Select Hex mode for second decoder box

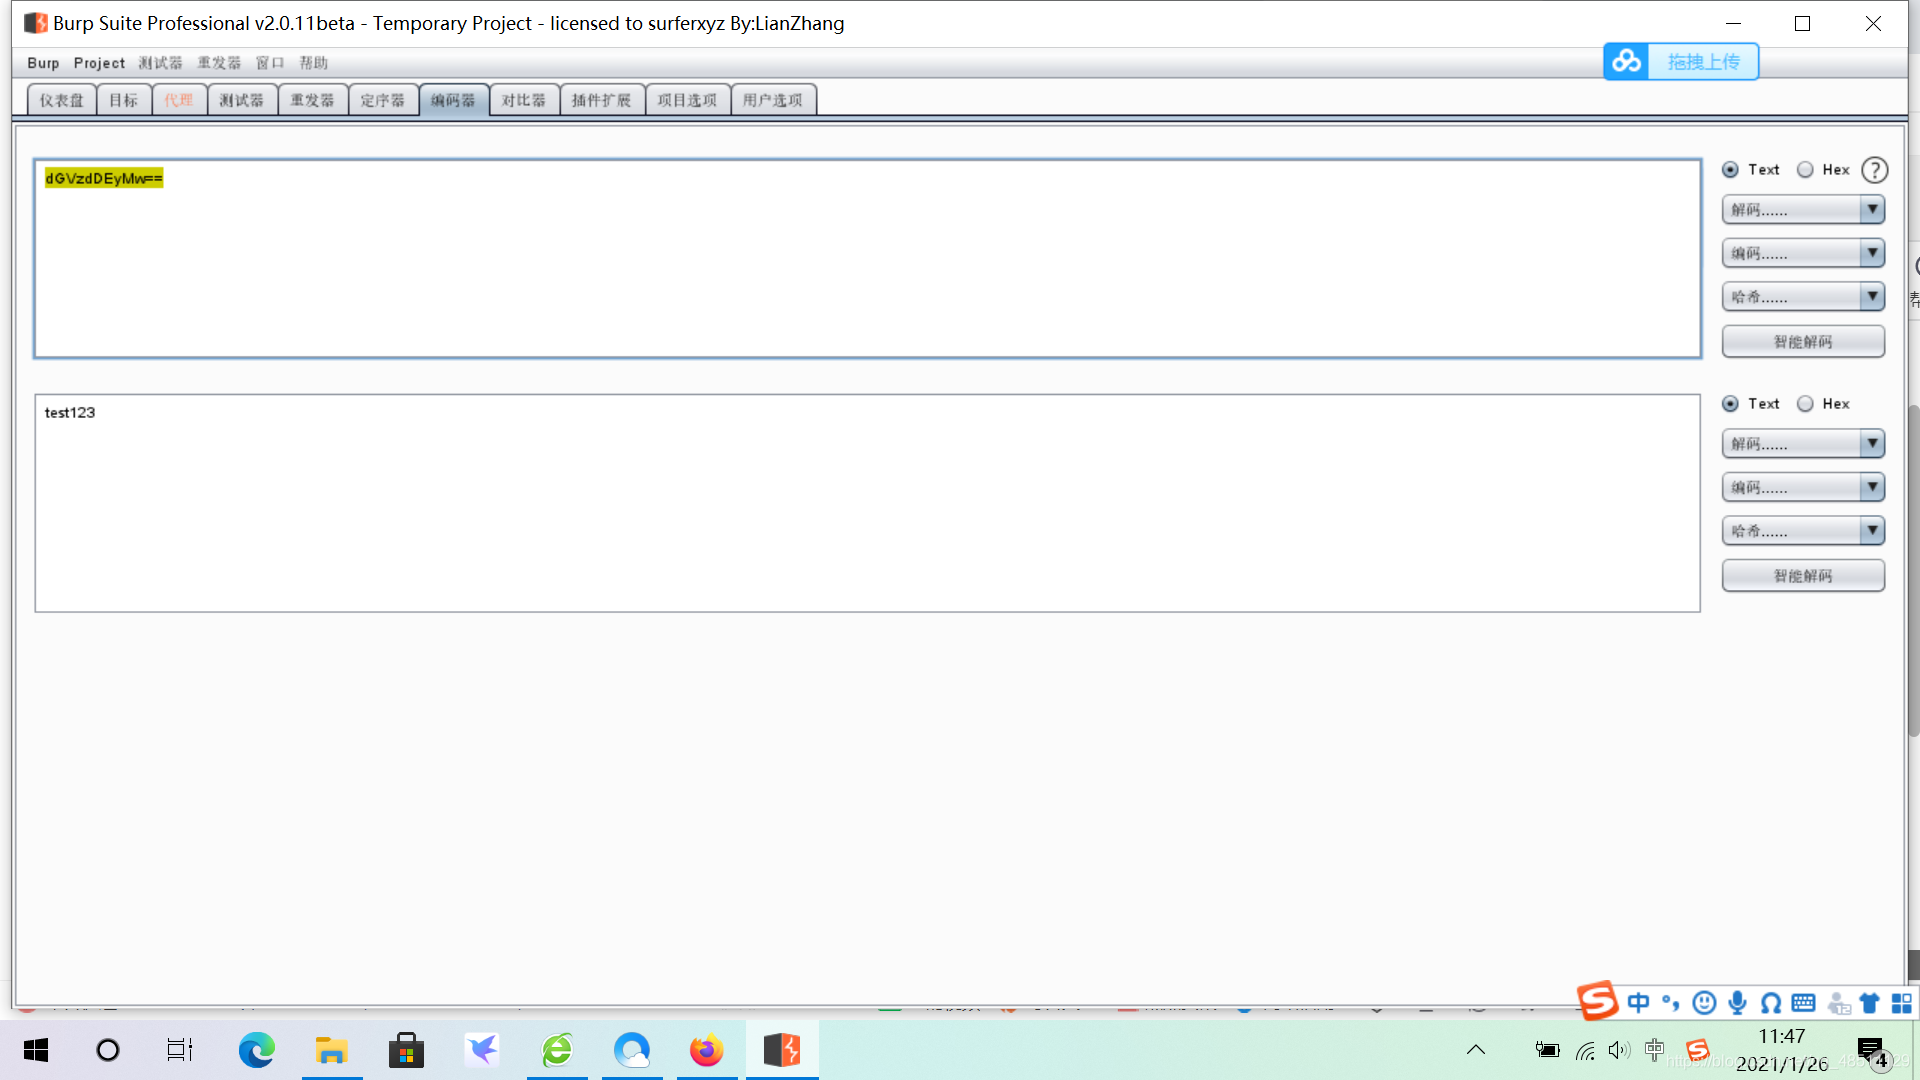pyautogui.click(x=1805, y=404)
